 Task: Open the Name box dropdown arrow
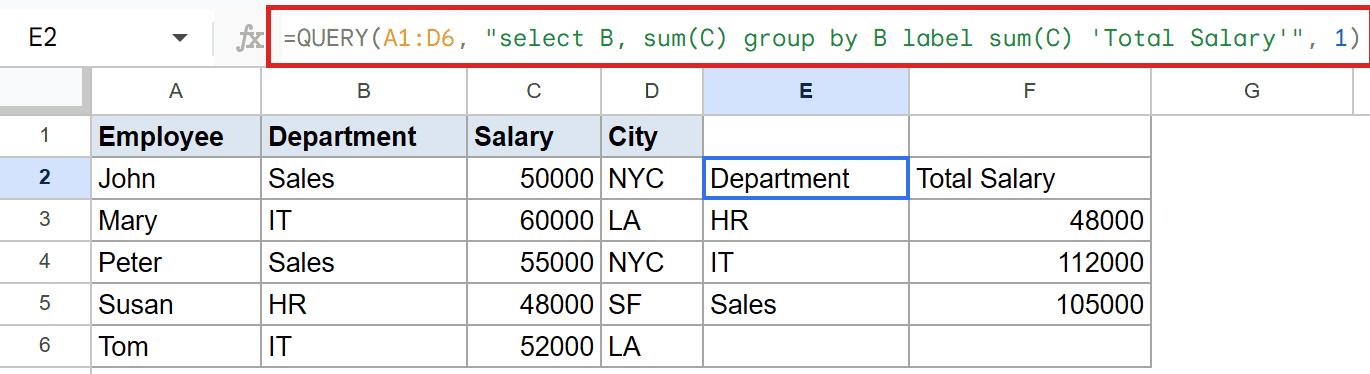coord(180,38)
